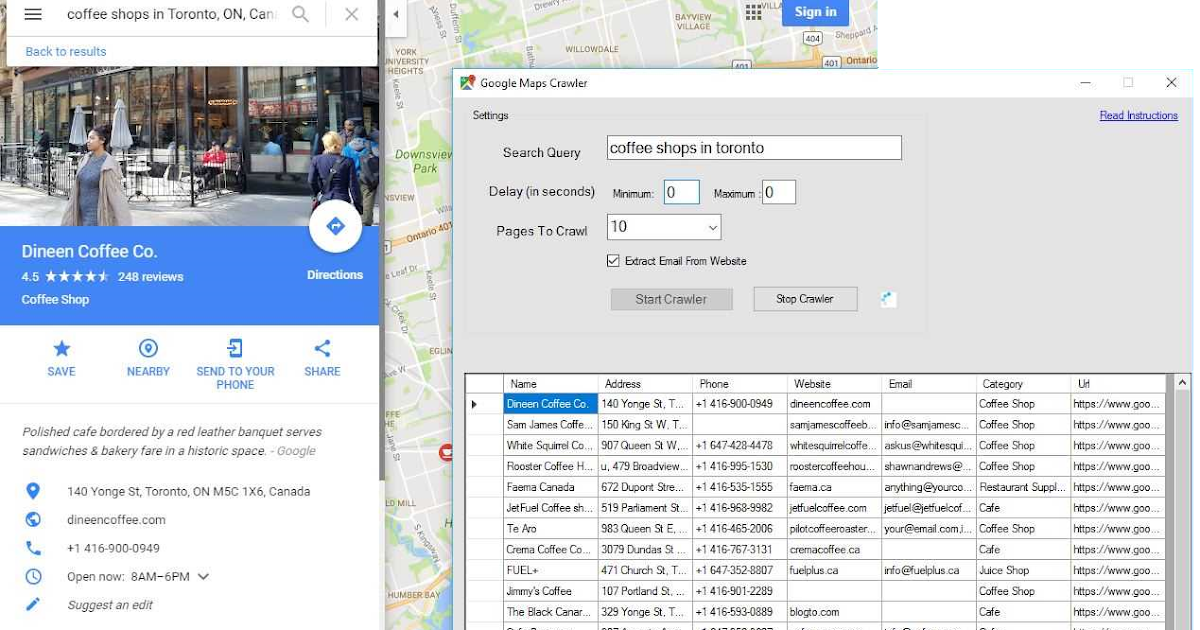
Task: Click the loading spinner next to Stop Crawler
Action: [887, 299]
